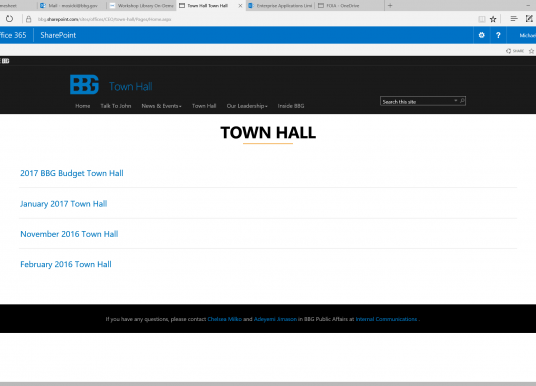Click the web note pen icon
Viewport: 536px width, 386px height.
pyautogui.click(x=529, y=19)
